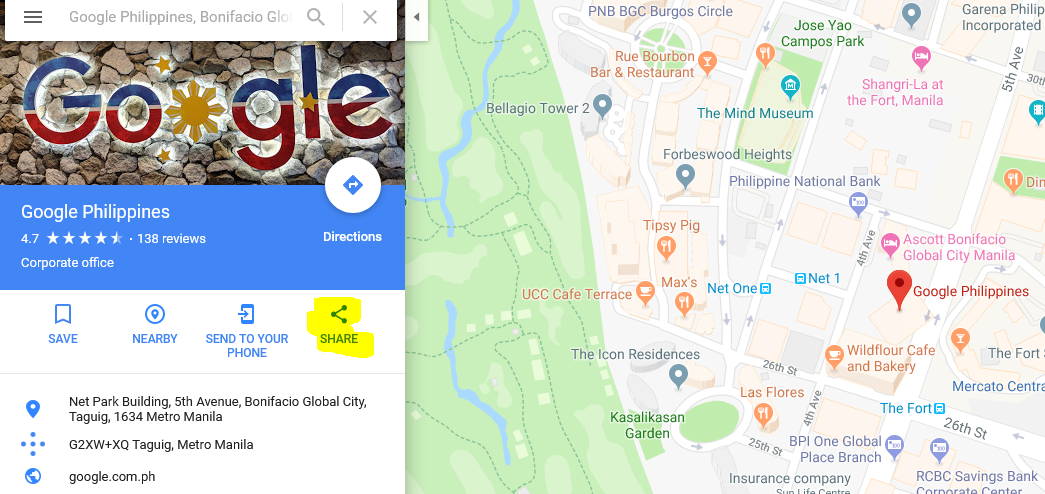Open the 138 reviews link
The height and width of the screenshot is (494, 1045).
171,239
